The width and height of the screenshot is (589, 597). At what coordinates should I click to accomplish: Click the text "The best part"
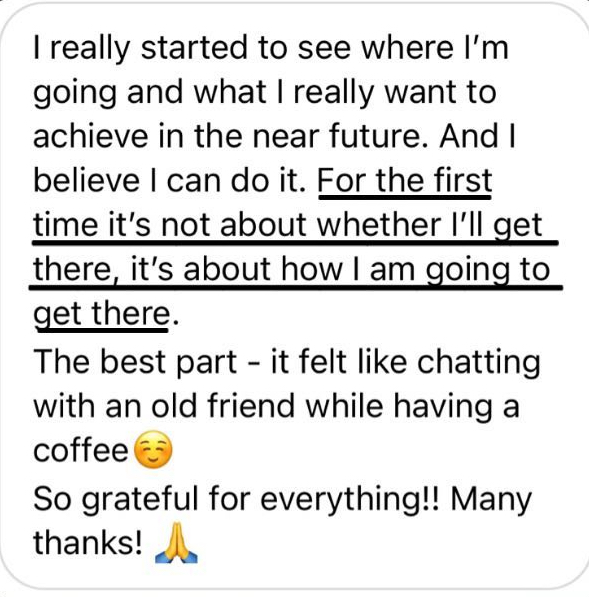pyautogui.click(x=135, y=361)
